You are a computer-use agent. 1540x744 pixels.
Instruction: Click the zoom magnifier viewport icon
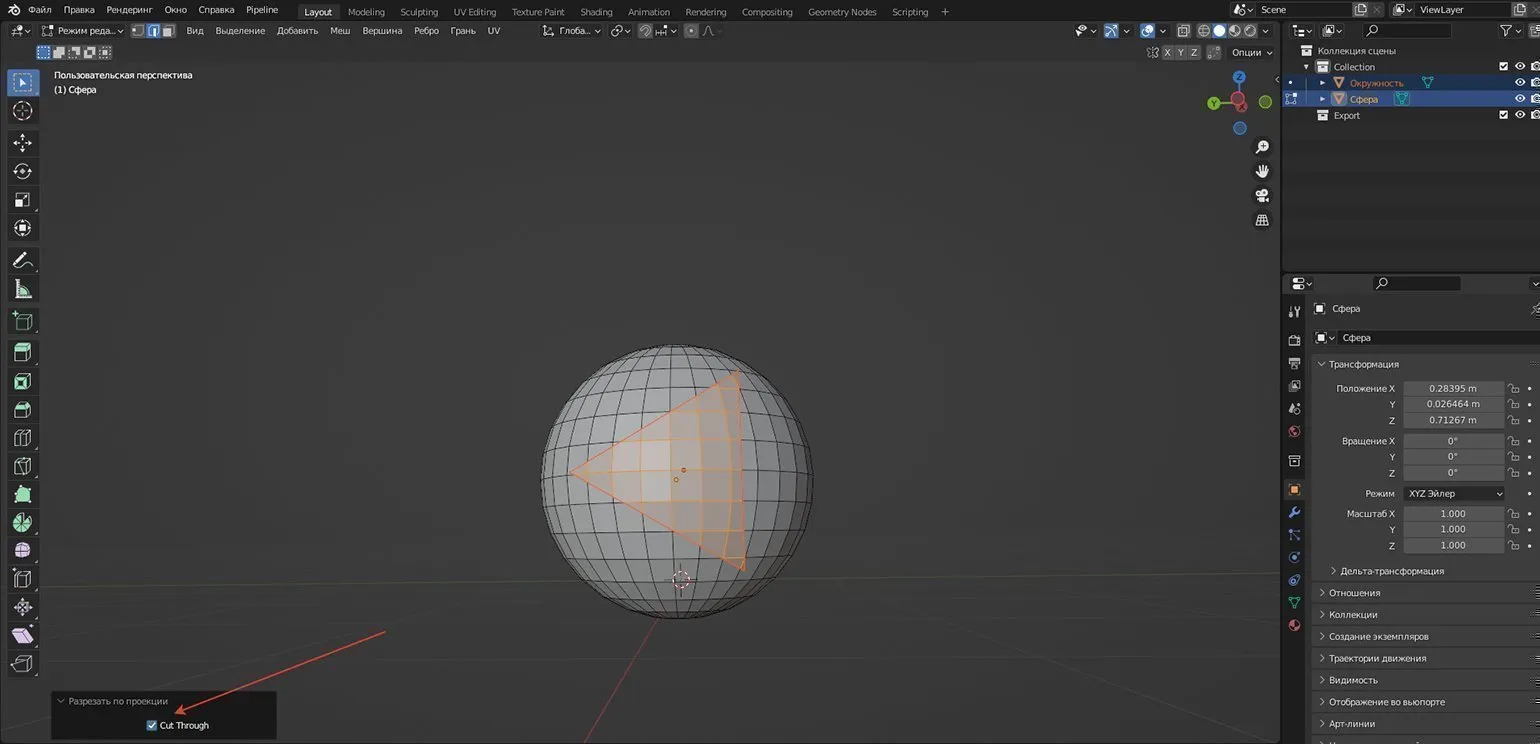1262,148
